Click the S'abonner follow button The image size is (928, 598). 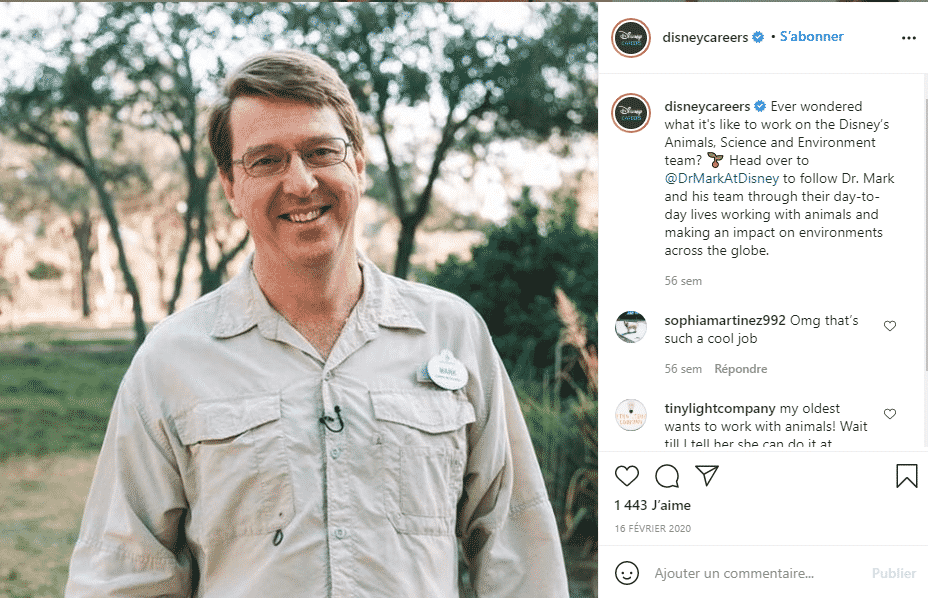[x=811, y=37]
